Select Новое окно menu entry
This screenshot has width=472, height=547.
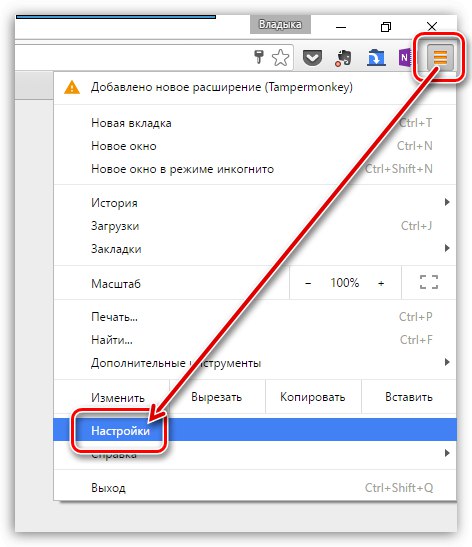pyautogui.click(x=255, y=146)
